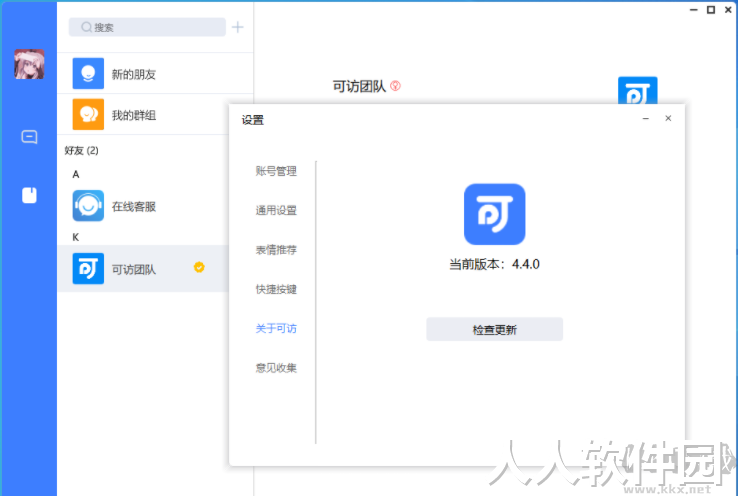Open the contacts sidebar icon
The width and height of the screenshot is (738, 496).
29,195
